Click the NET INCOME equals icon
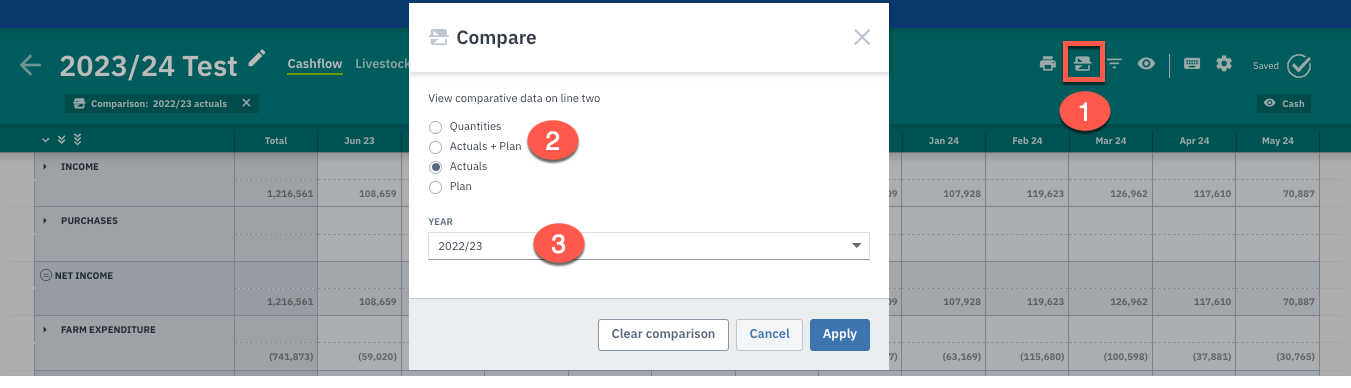The width and height of the screenshot is (1351, 388). (45, 275)
